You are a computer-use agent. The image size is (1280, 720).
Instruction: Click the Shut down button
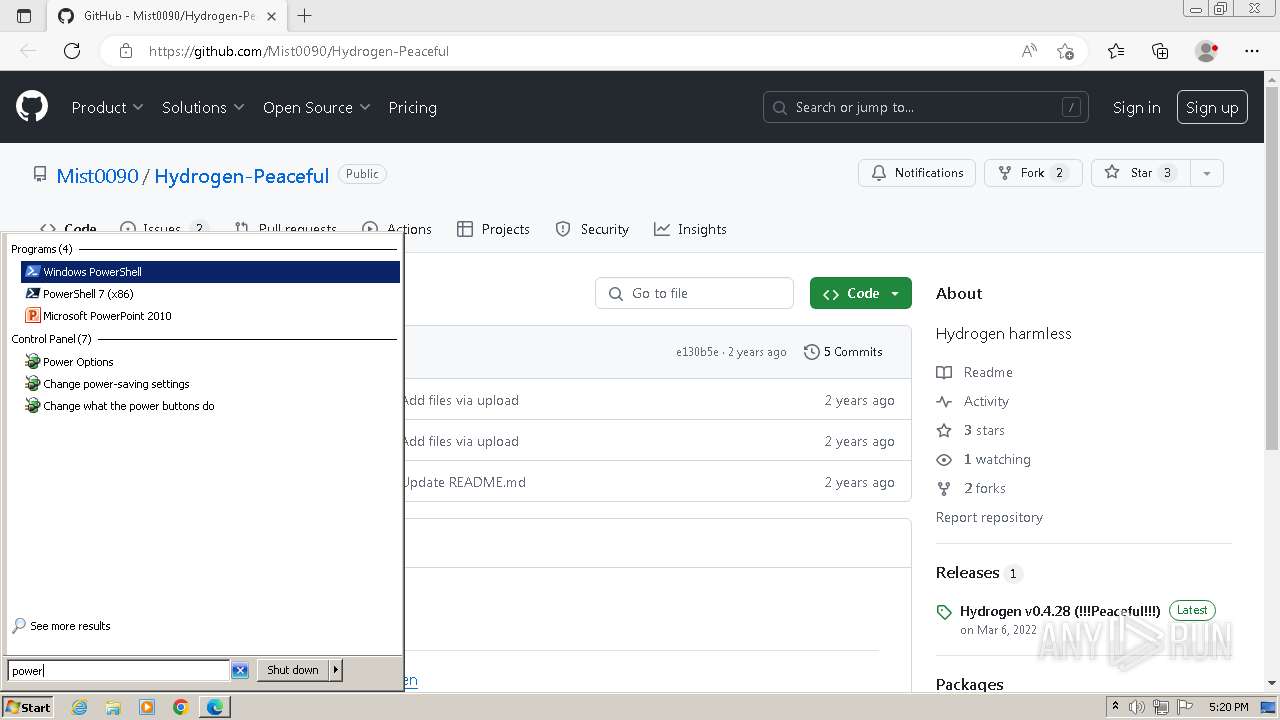pyautogui.click(x=293, y=670)
